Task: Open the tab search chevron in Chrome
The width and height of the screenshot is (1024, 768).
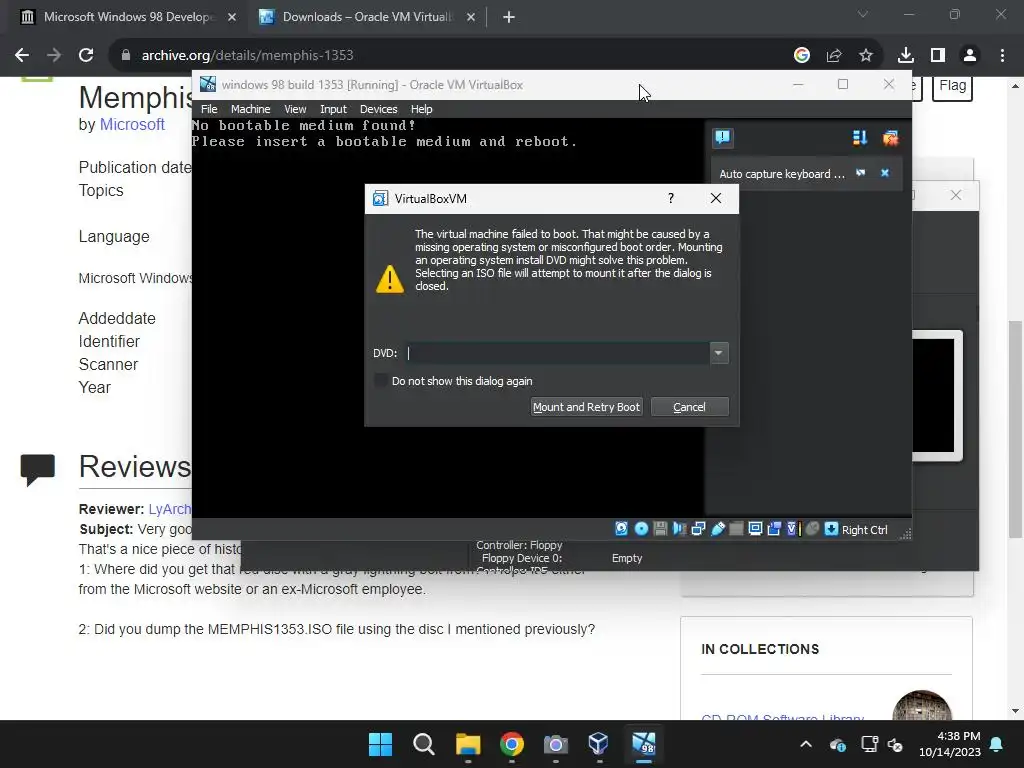Action: pyautogui.click(x=863, y=14)
